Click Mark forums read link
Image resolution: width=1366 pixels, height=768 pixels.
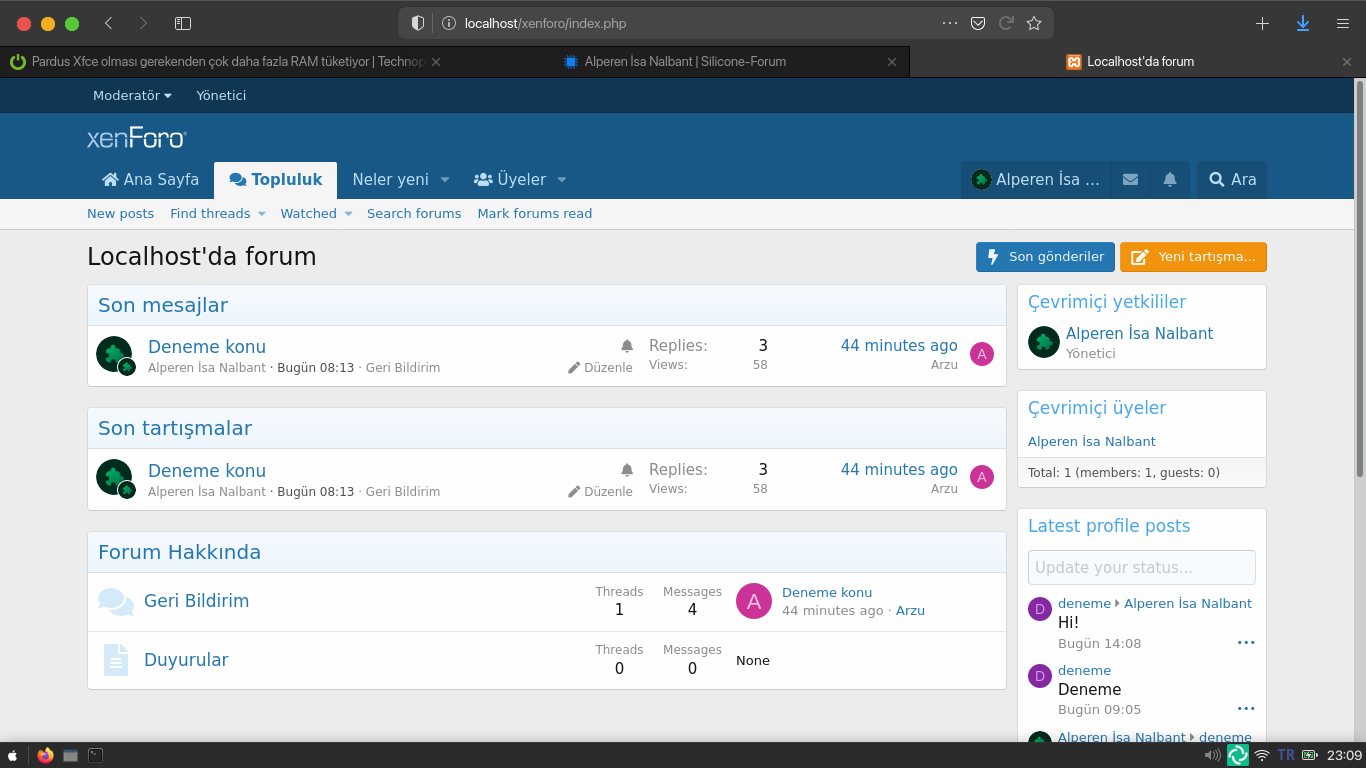tap(535, 214)
